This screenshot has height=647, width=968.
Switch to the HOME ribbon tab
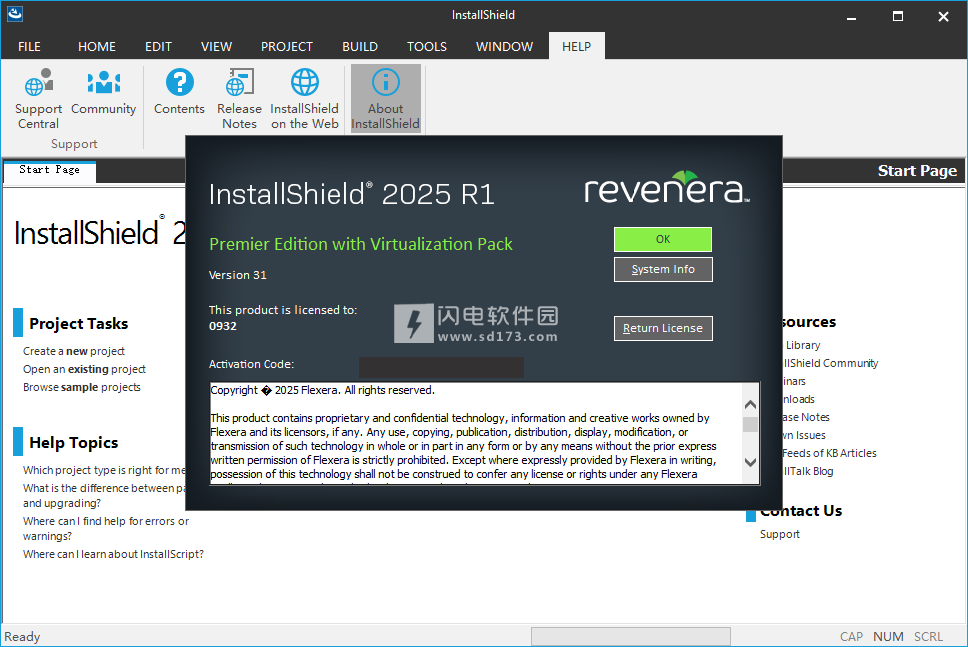(x=96, y=46)
